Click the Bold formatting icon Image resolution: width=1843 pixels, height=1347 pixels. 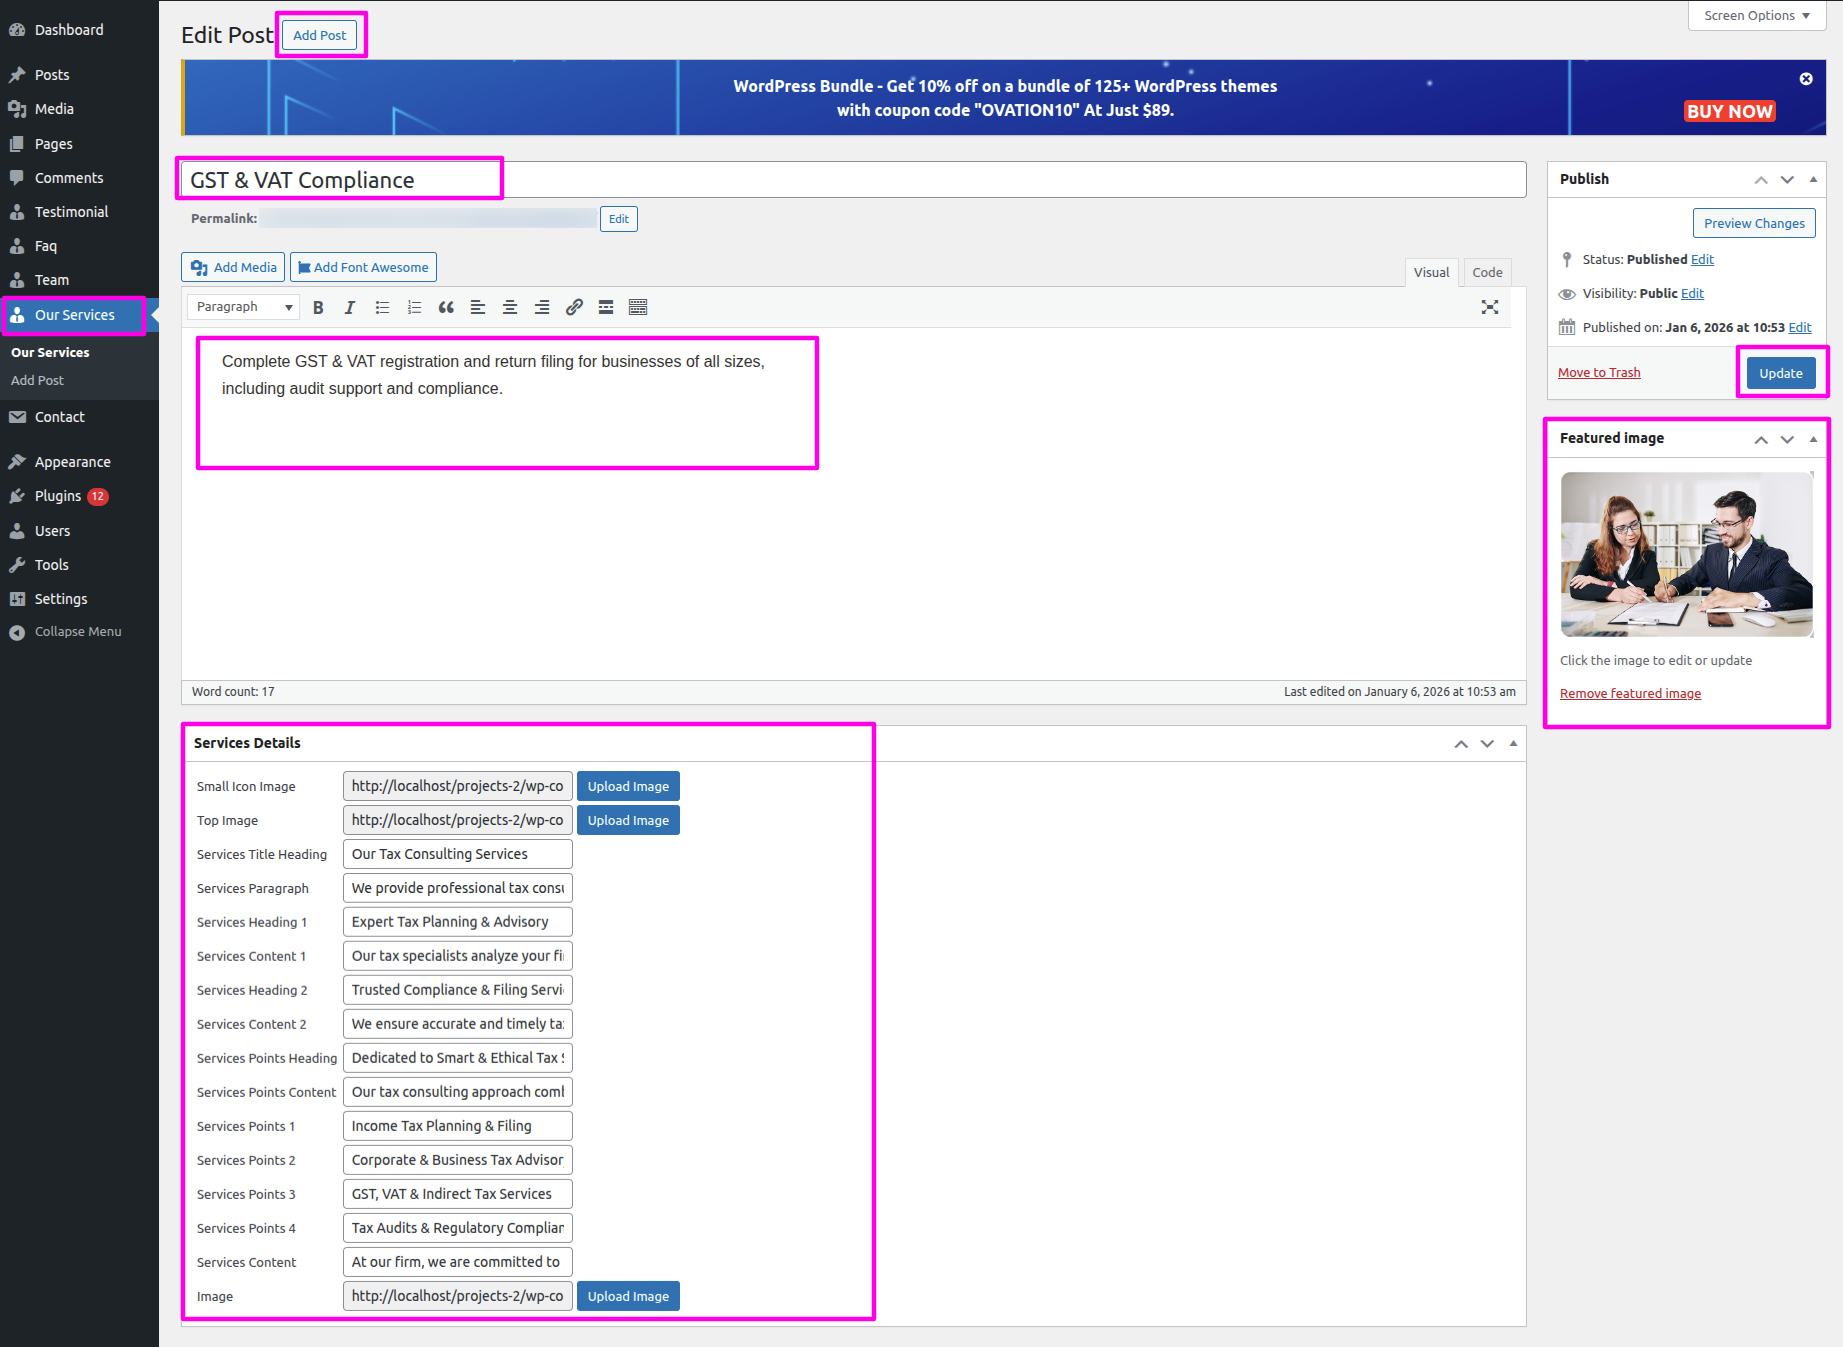(318, 308)
